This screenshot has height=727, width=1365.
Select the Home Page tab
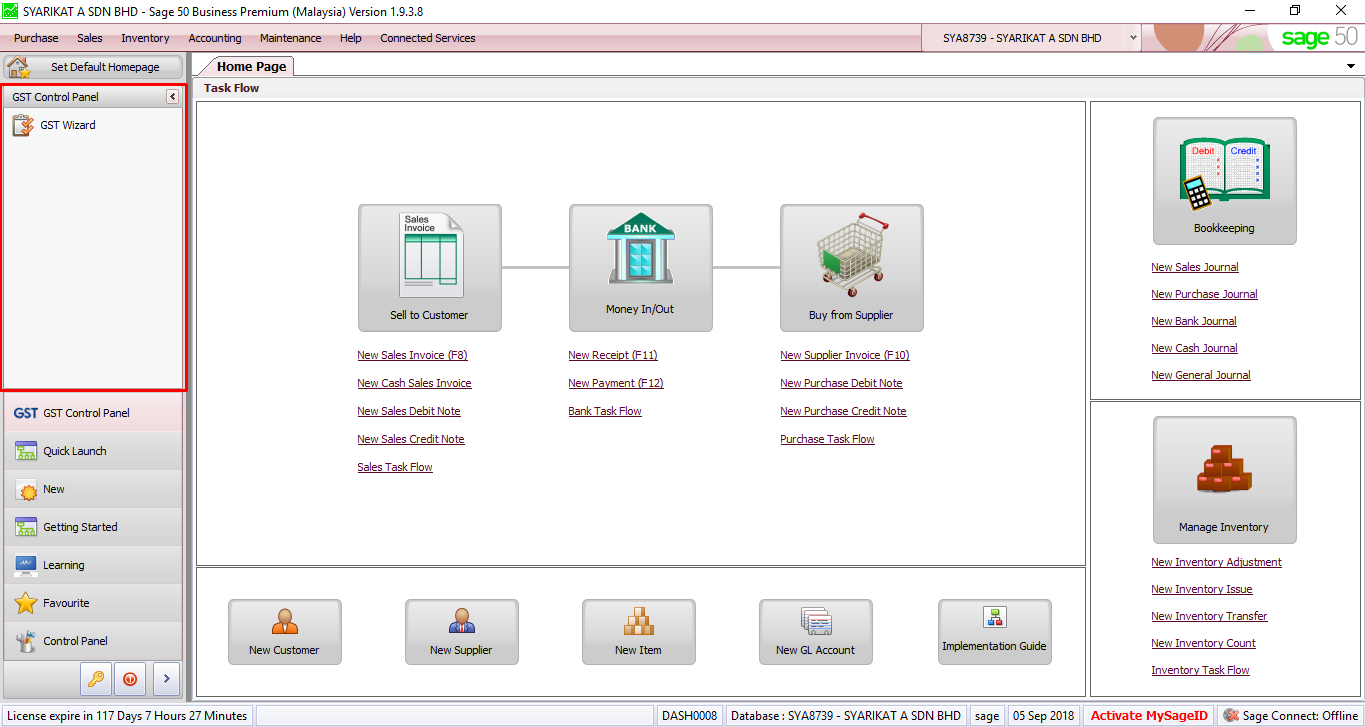coord(252,66)
